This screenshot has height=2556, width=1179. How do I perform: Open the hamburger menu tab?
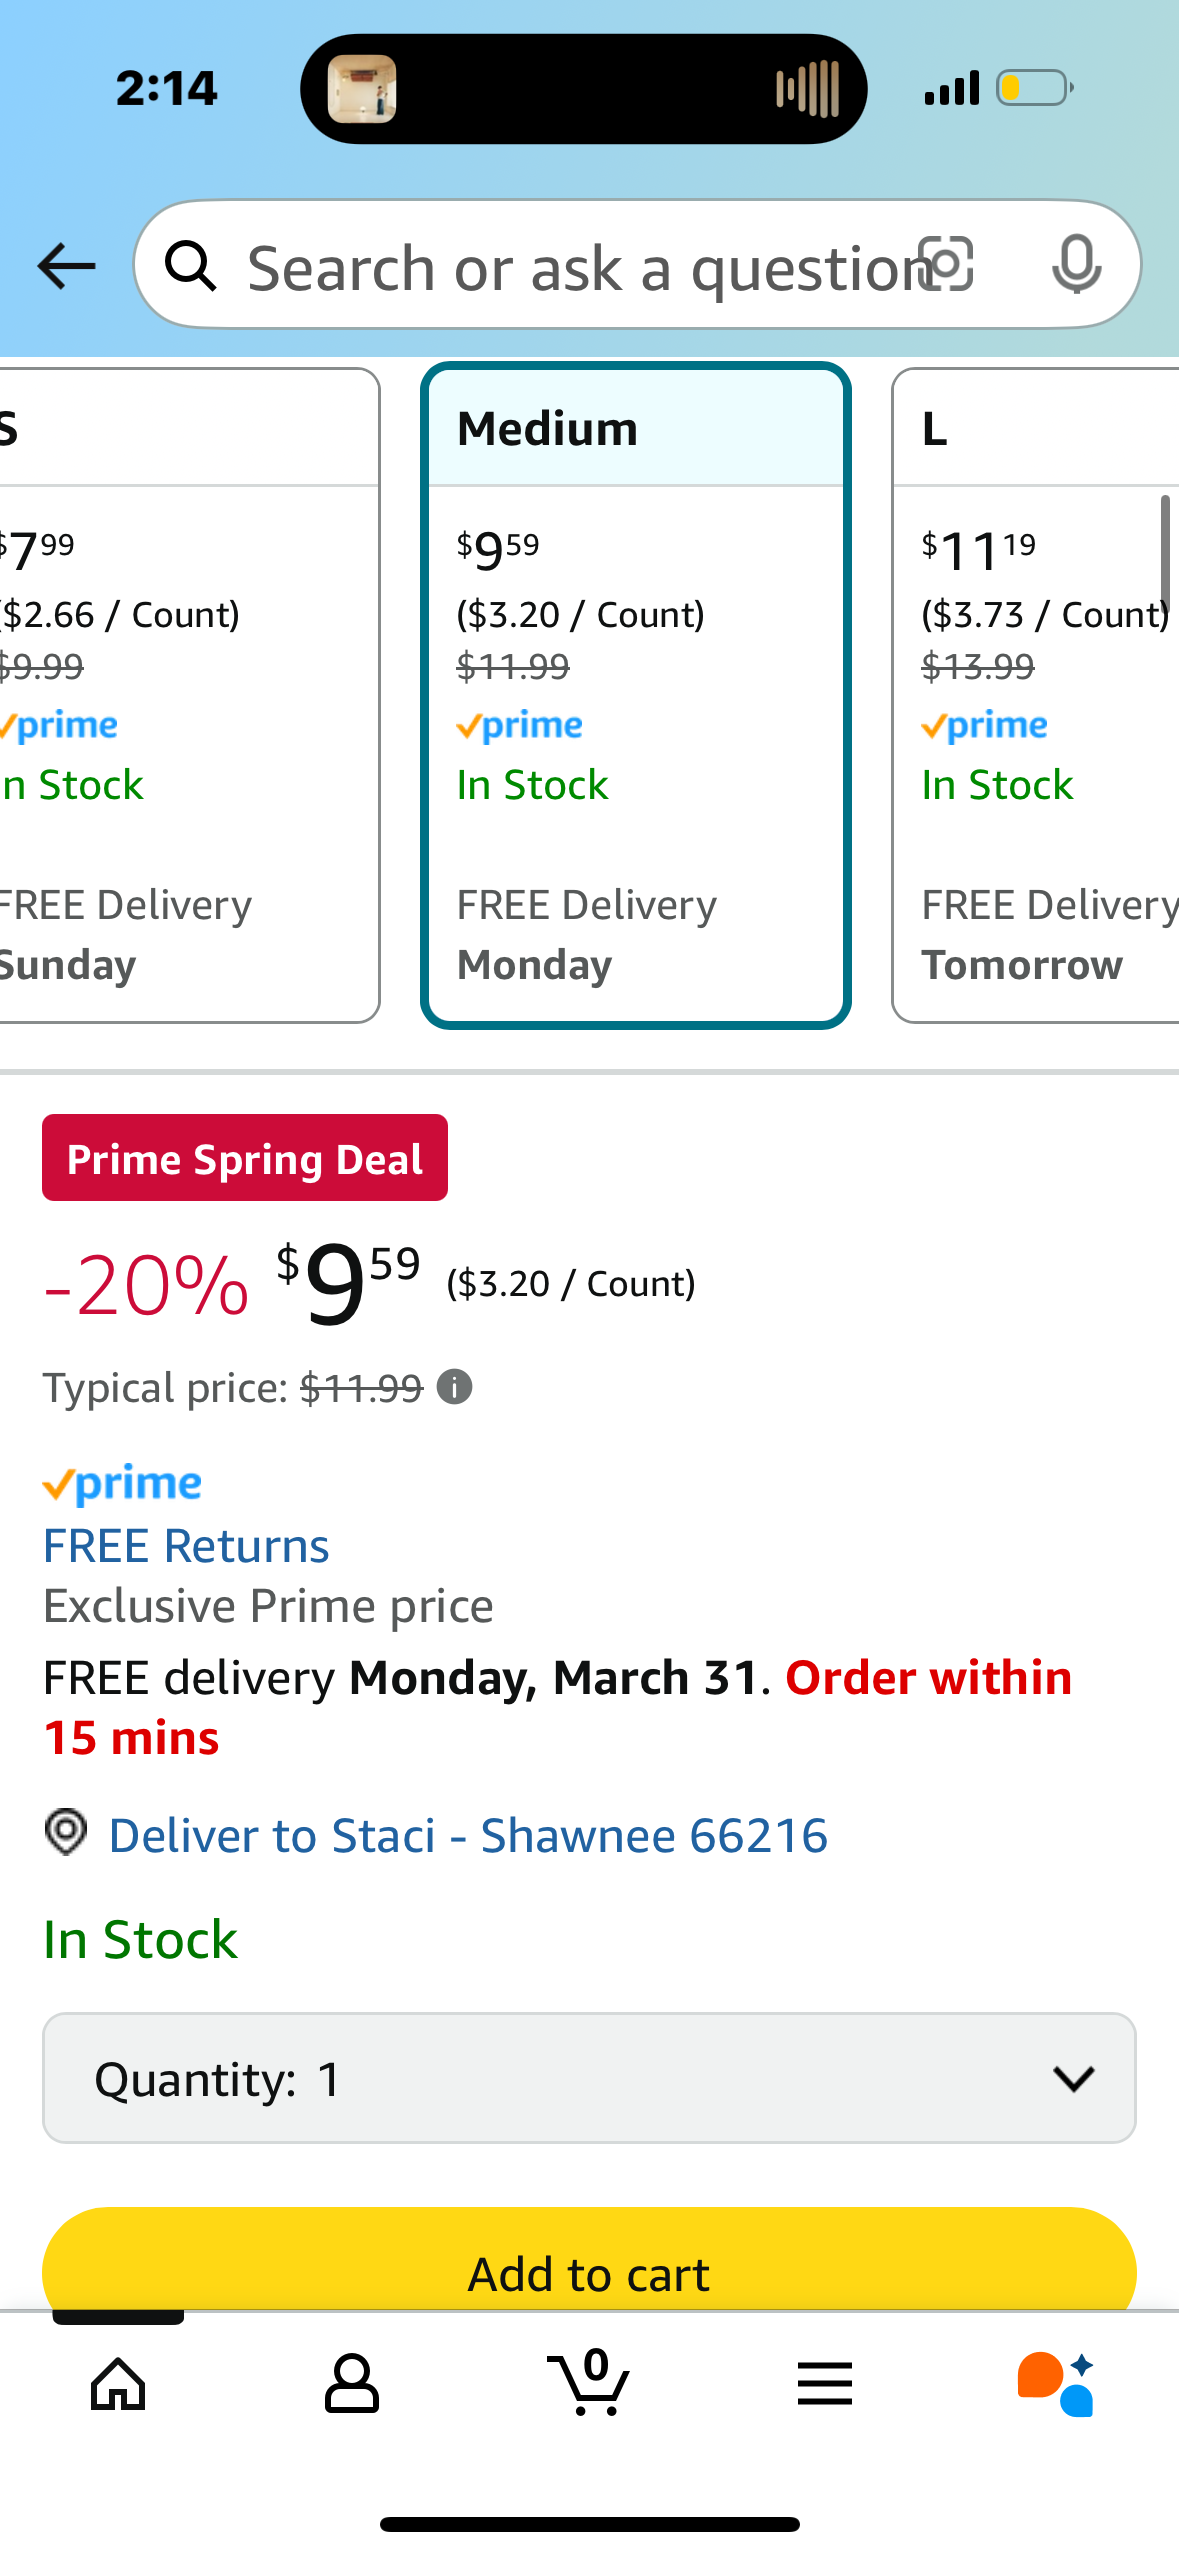click(x=824, y=2382)
